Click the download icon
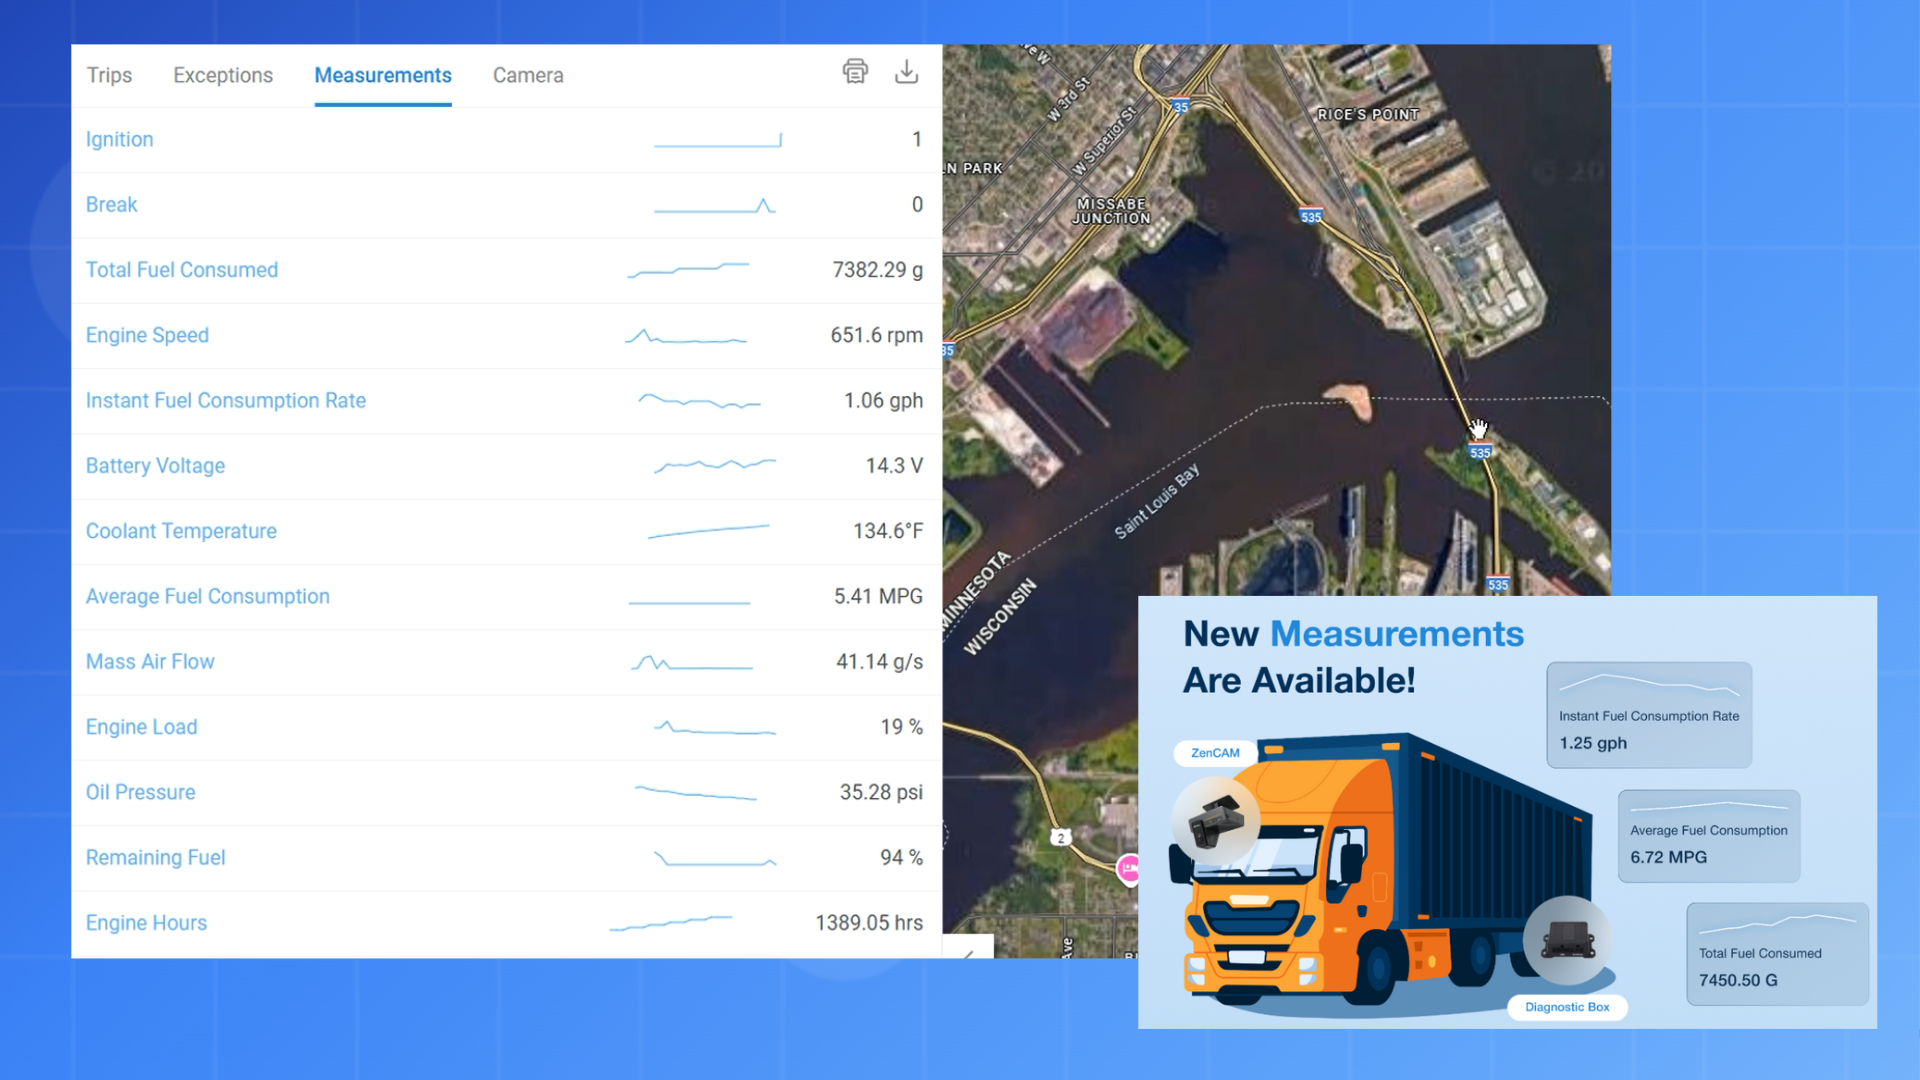The height and width of the screenshot is (1080, 1920). pos(906,72)
